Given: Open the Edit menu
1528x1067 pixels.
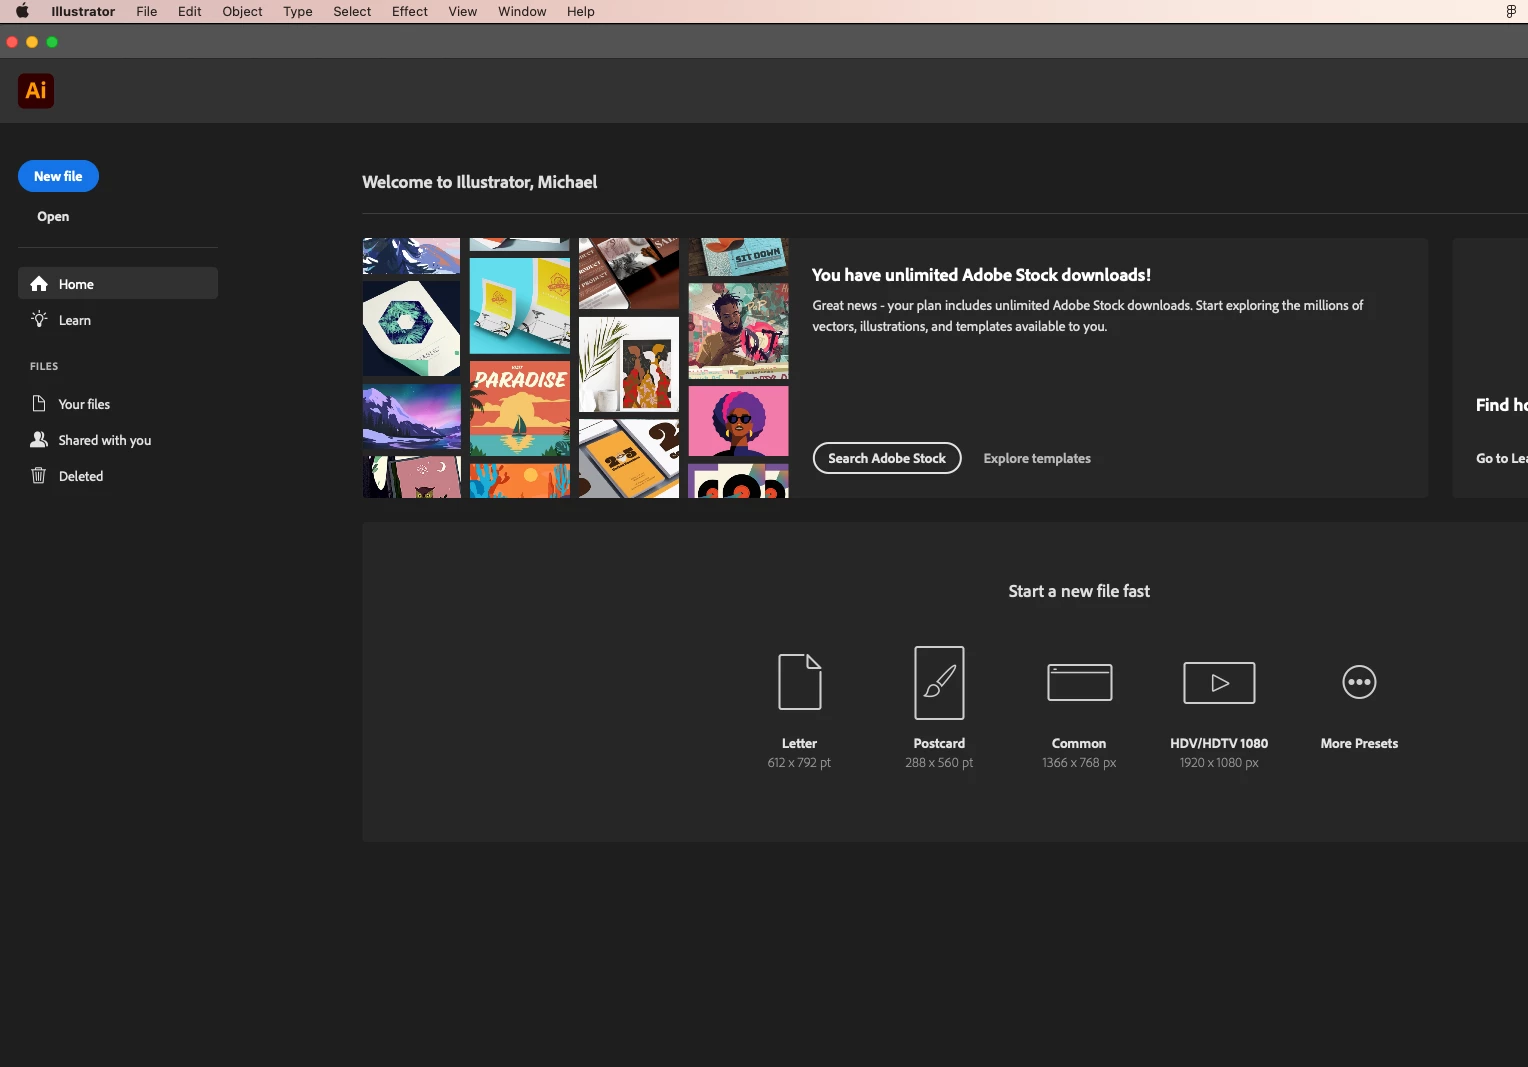Looking at the screenshot, I should (x=190, y=11).
